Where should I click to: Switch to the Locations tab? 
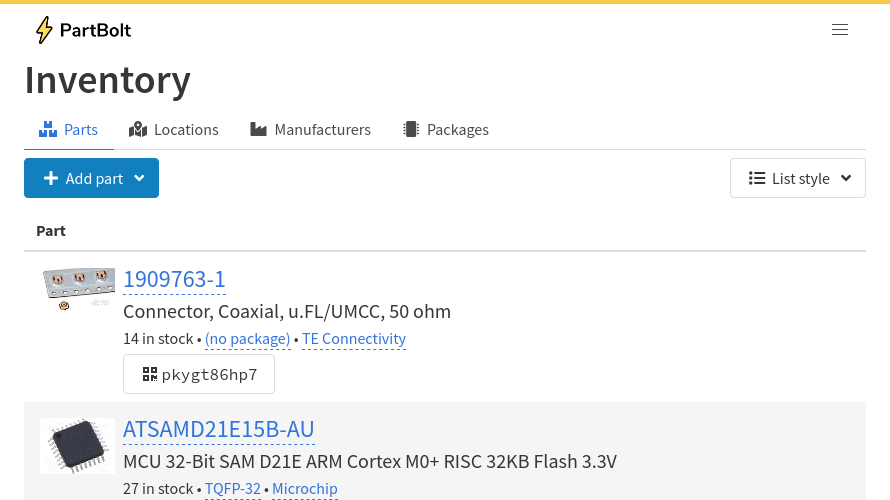click(174, 129)
